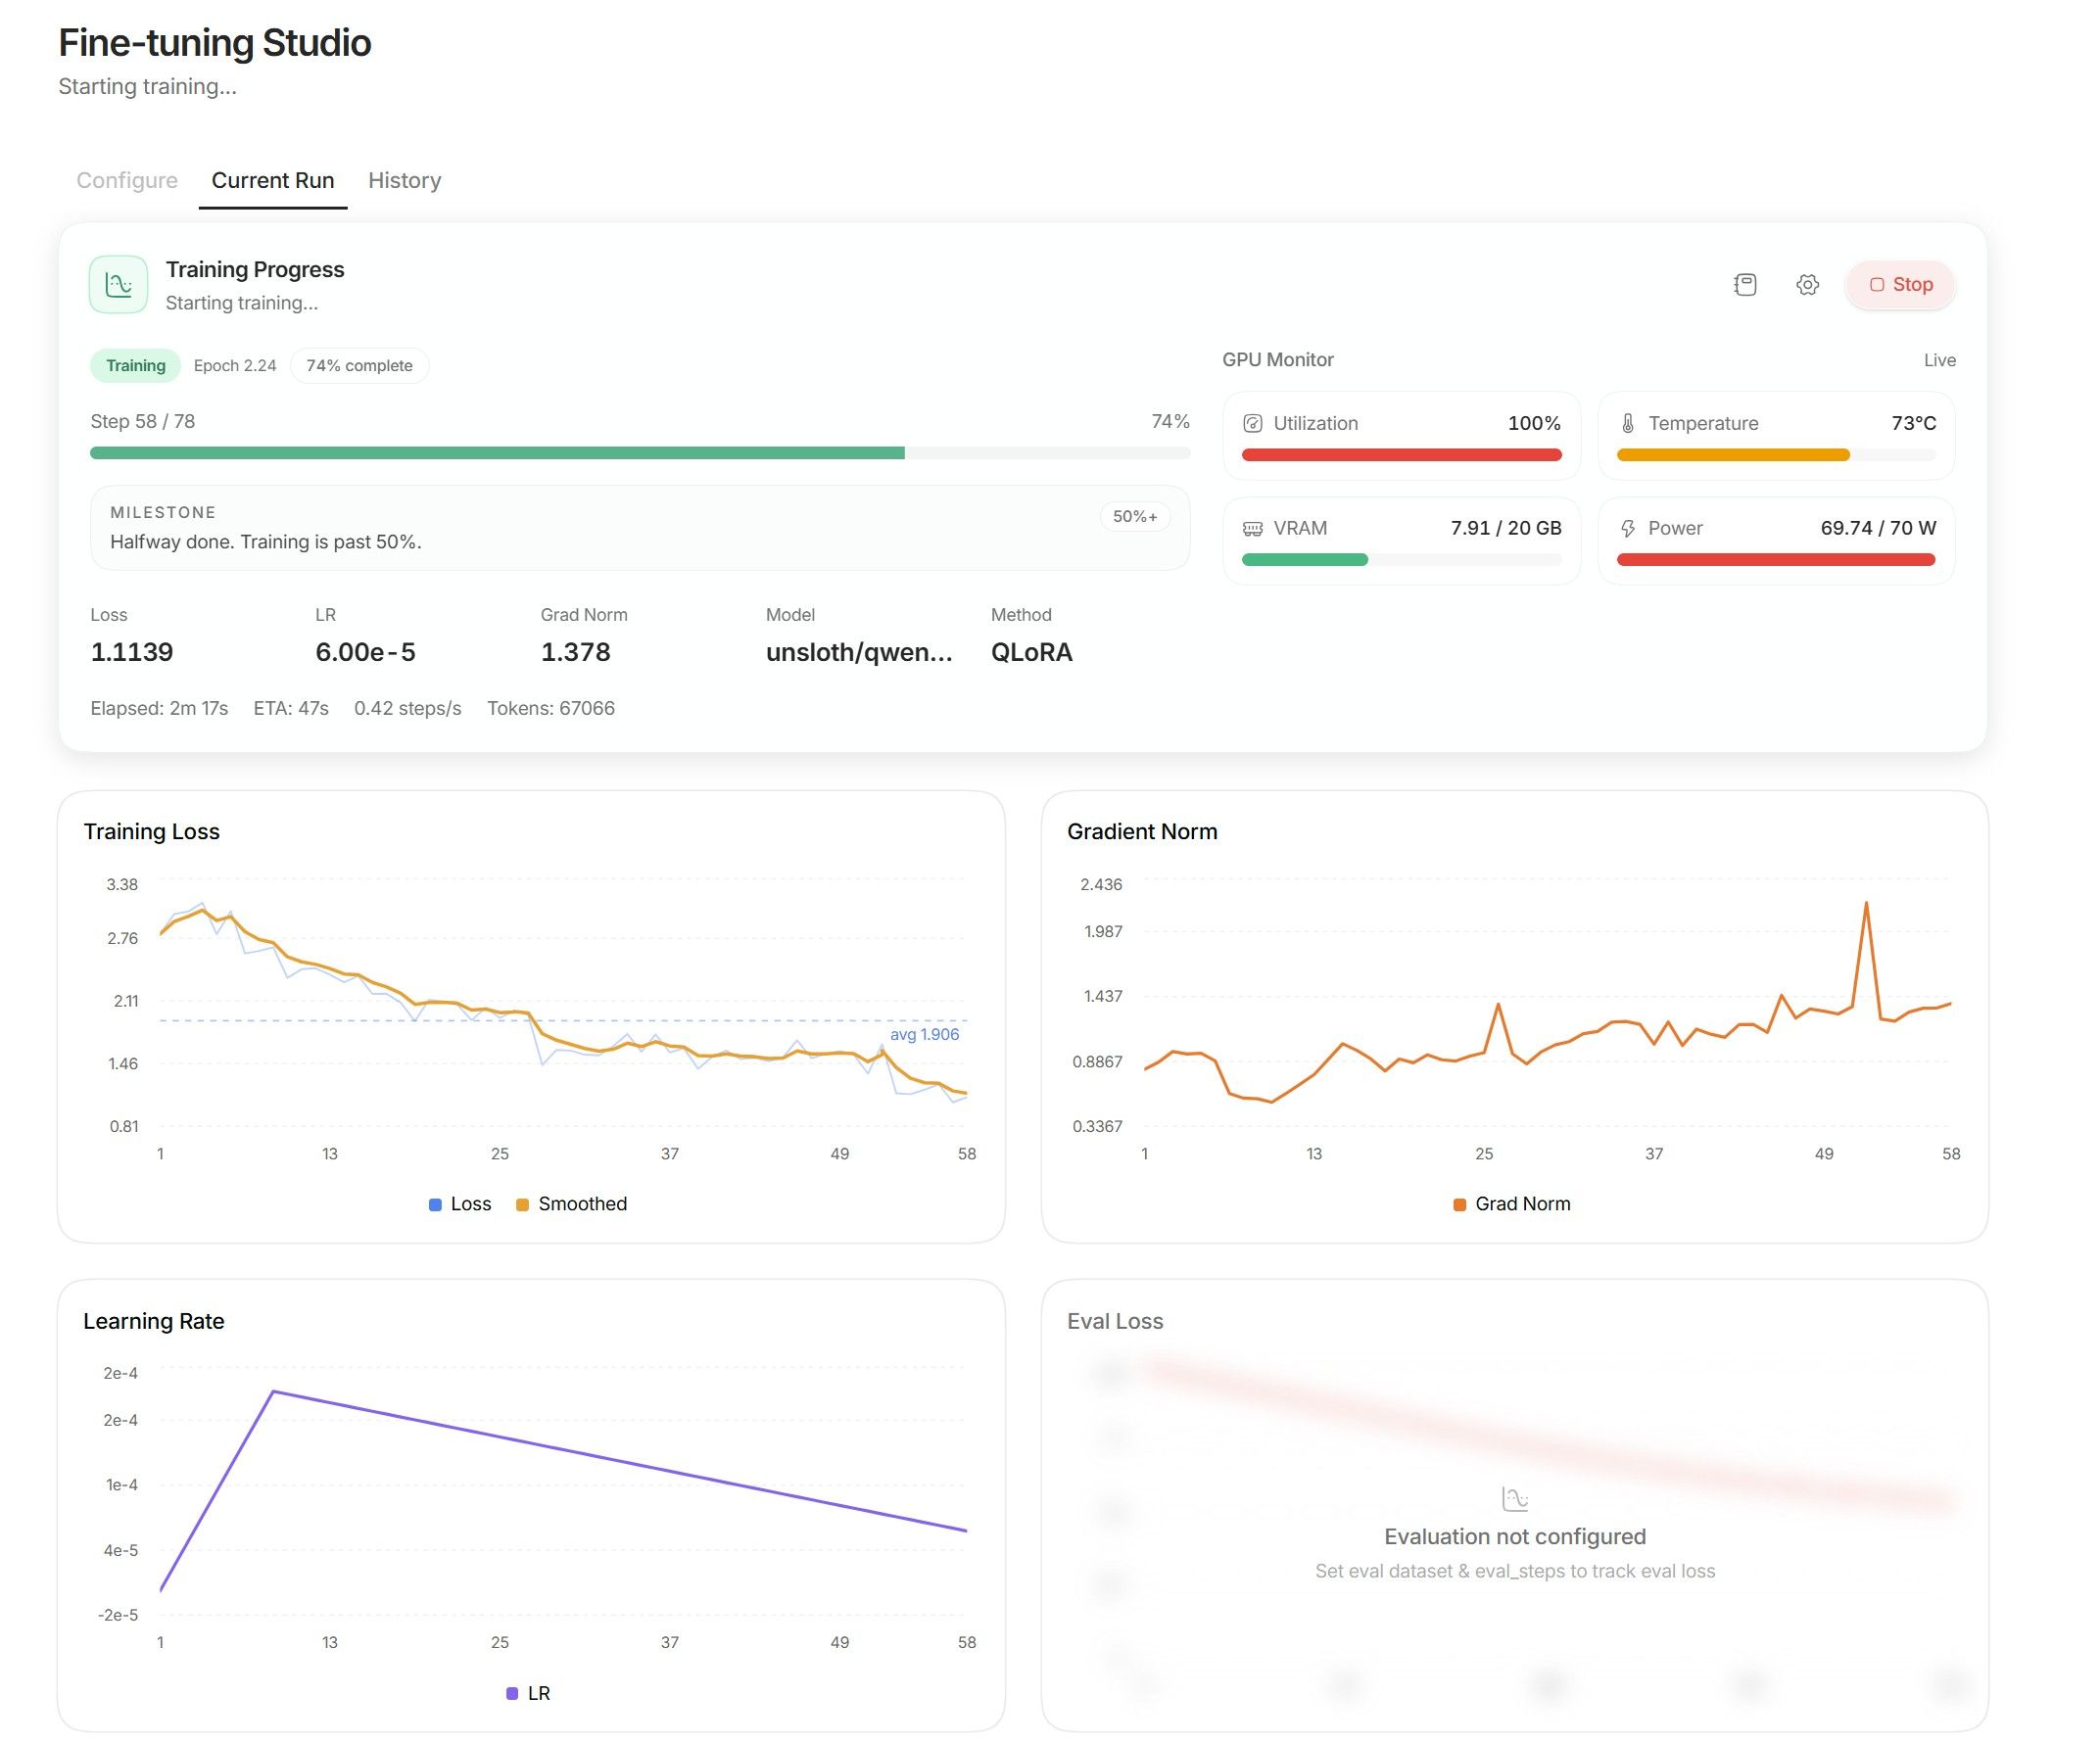2100x1743 pixels.
Task: Click the VRAM memory icon
Action: tap(1252, 528)
